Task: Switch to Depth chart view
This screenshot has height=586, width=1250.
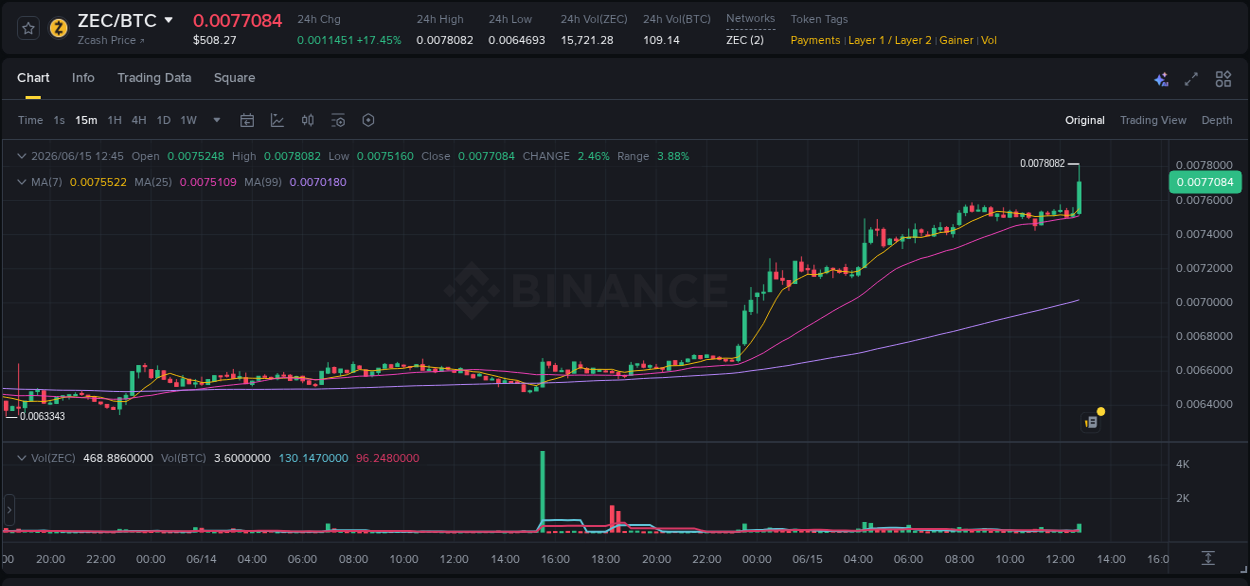Action: [1217, 120]
